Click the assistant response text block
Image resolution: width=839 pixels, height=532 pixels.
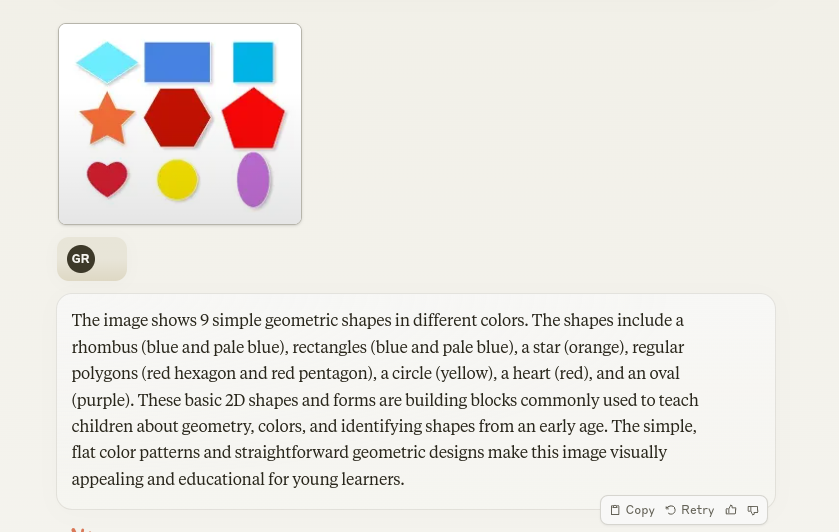(416, 399)
